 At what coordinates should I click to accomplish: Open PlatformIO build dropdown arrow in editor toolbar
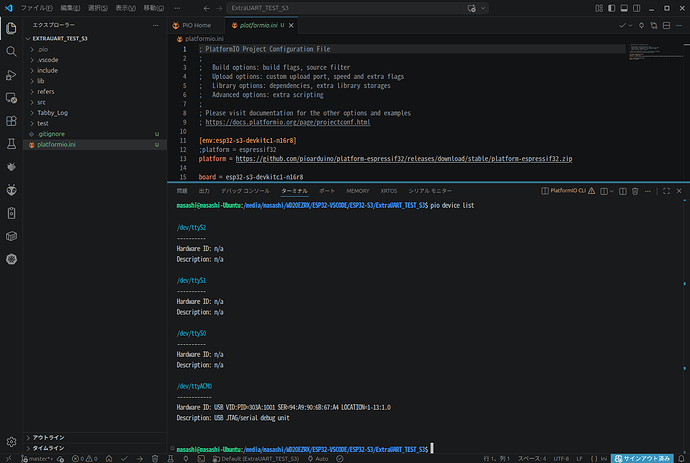pyautogui.click(x=631, y=26)
